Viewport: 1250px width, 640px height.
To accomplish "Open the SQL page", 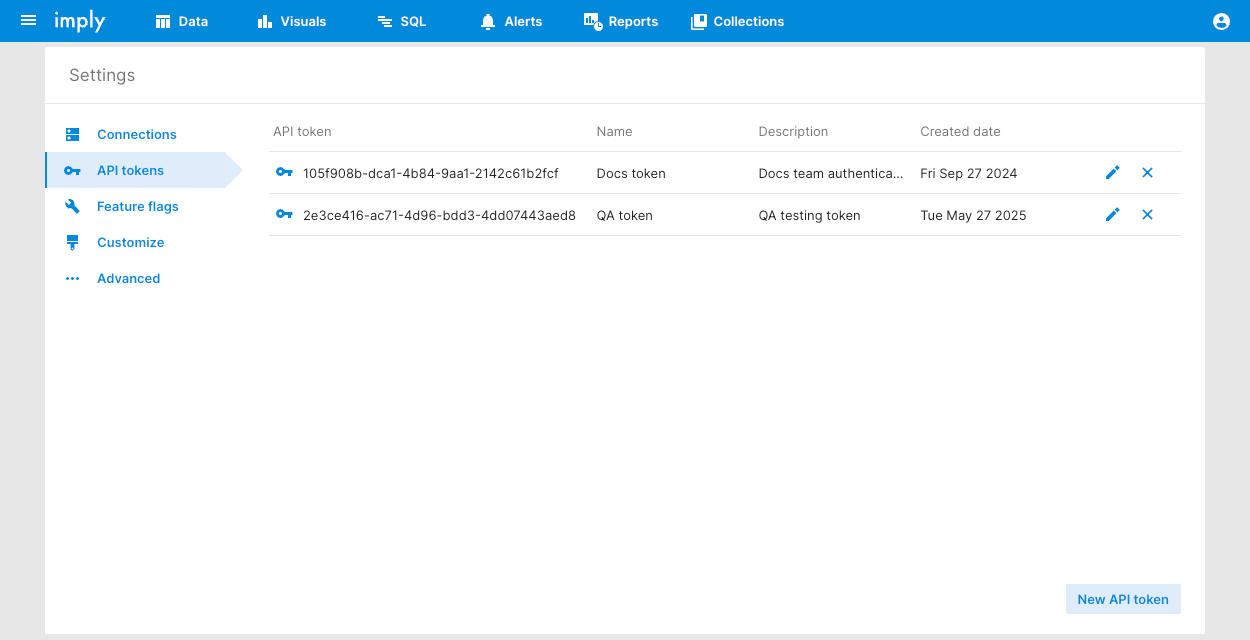I will point(402,21).
